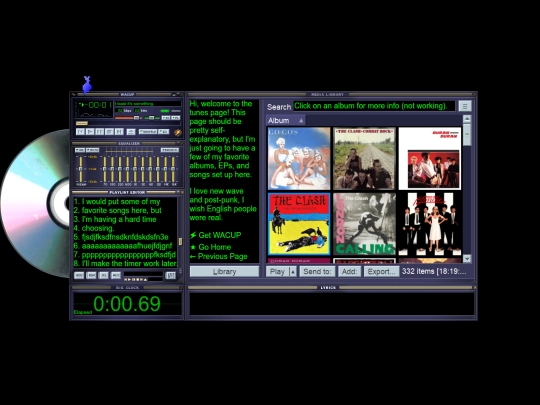540x405 pixels.
Task: Open the Duran Duran album cover
Action: click(x=430, y=158)
